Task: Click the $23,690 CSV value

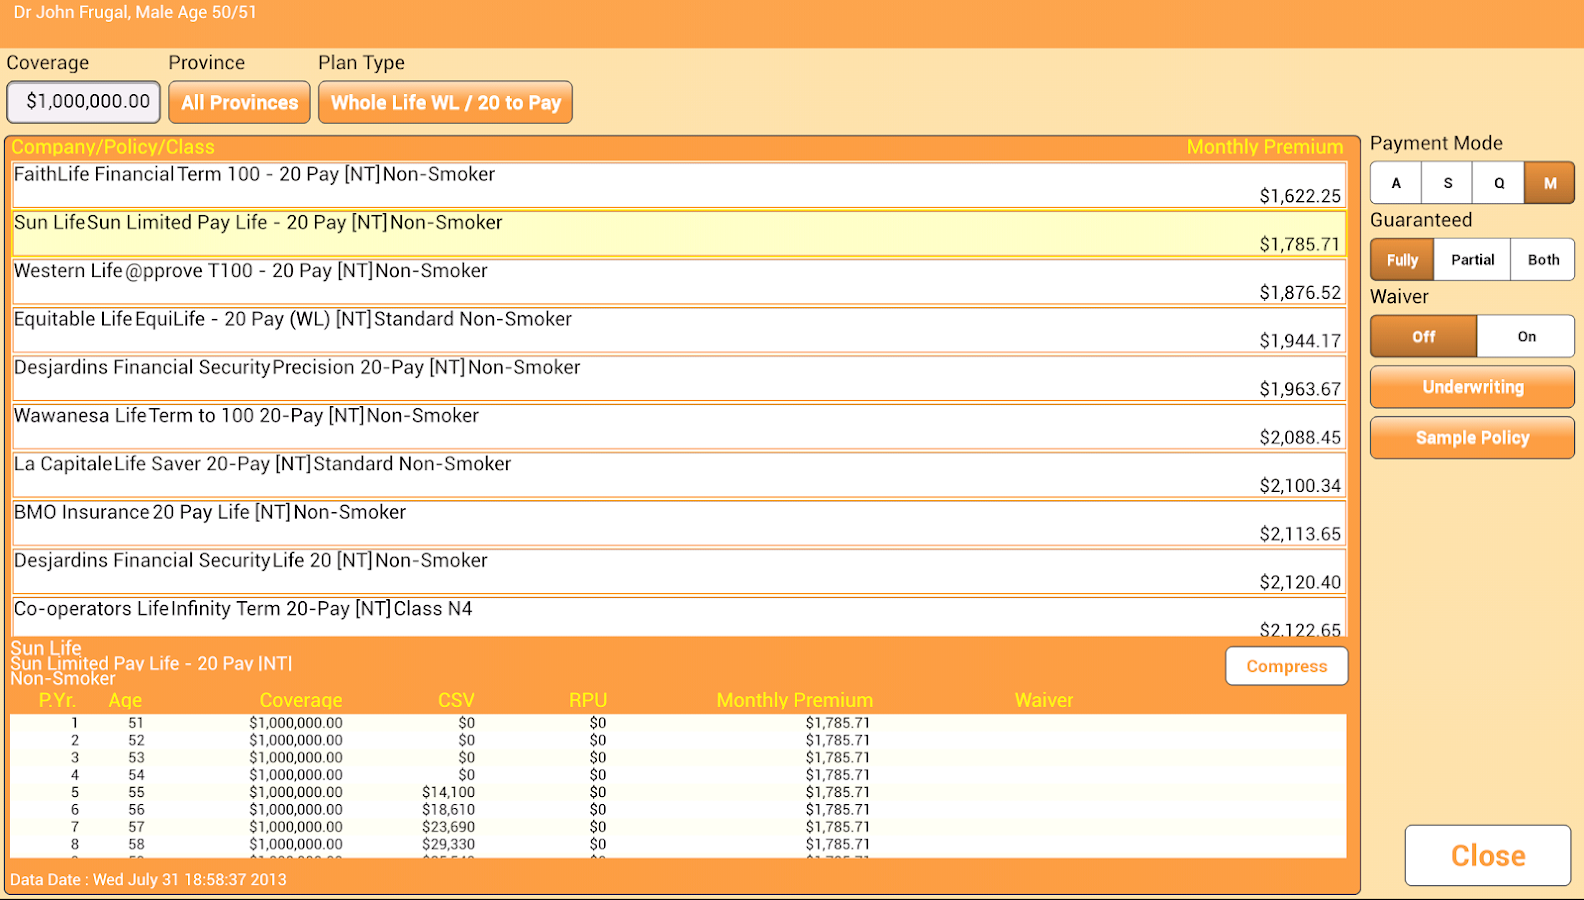Action: tap(449, 827)
